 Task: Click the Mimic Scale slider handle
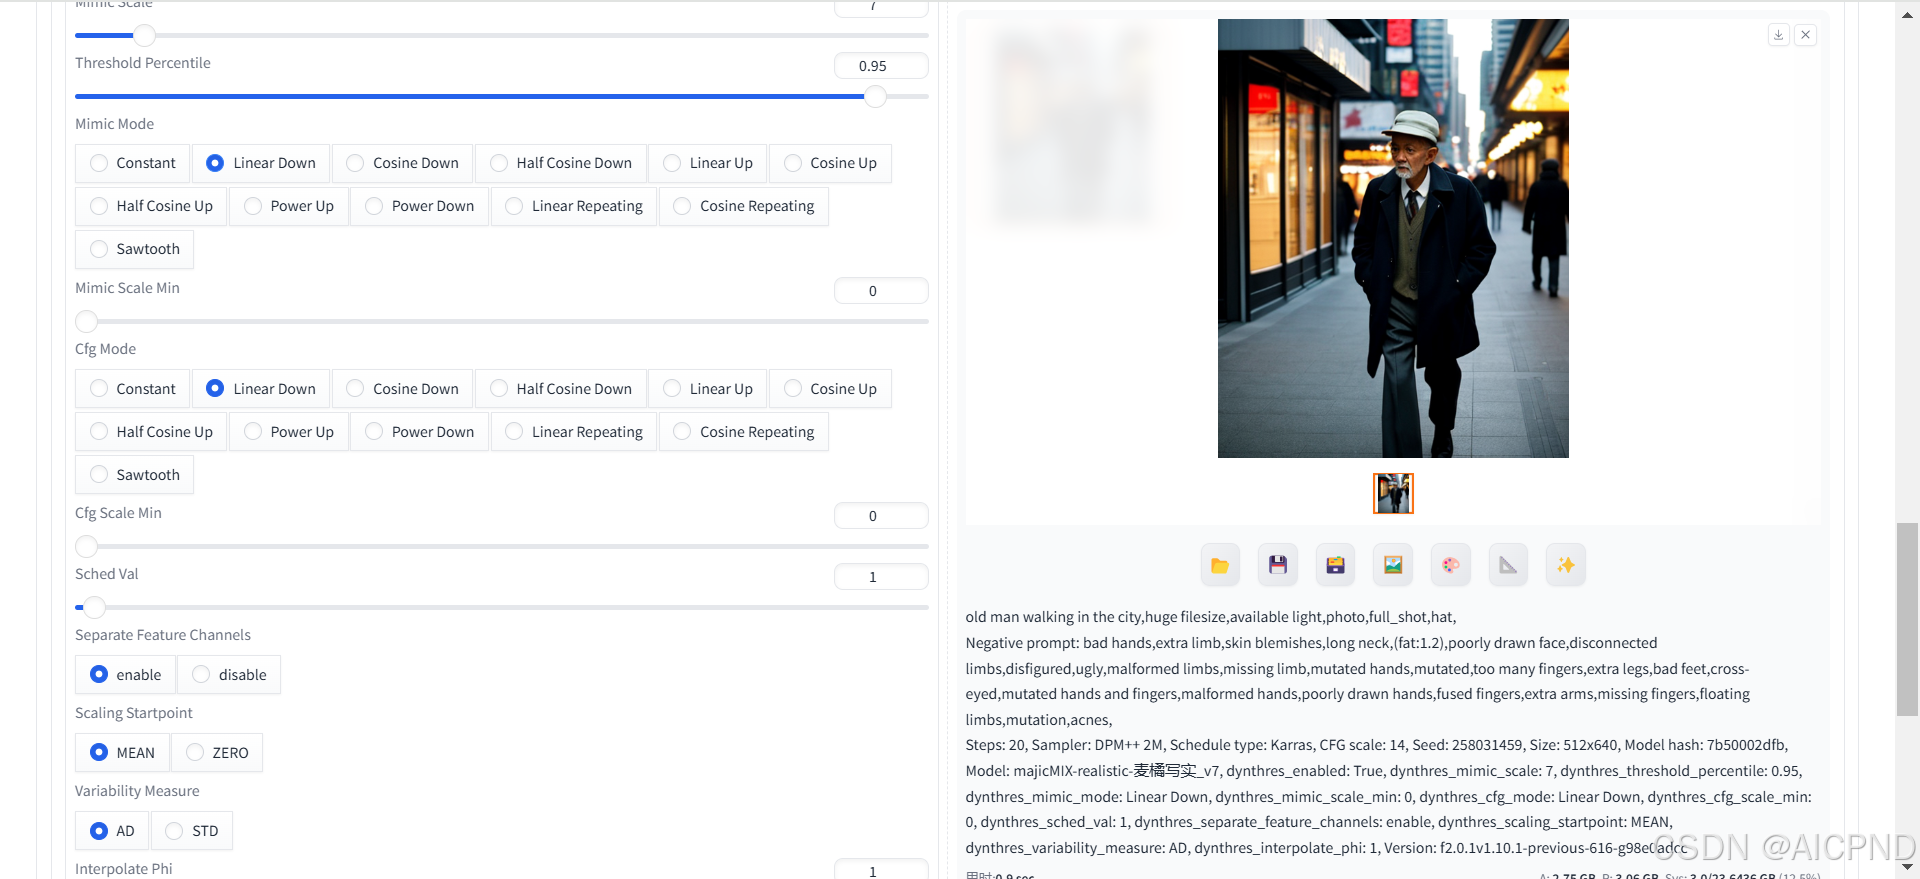coord(145,35)
